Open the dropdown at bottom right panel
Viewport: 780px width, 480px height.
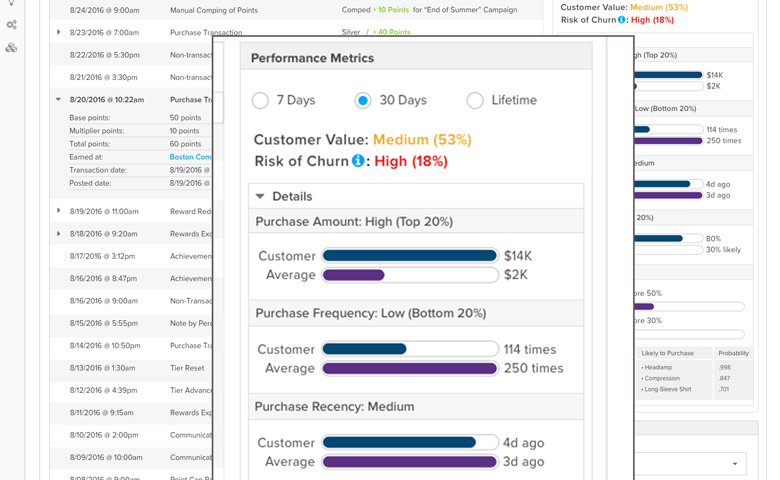tap(736, 463)
